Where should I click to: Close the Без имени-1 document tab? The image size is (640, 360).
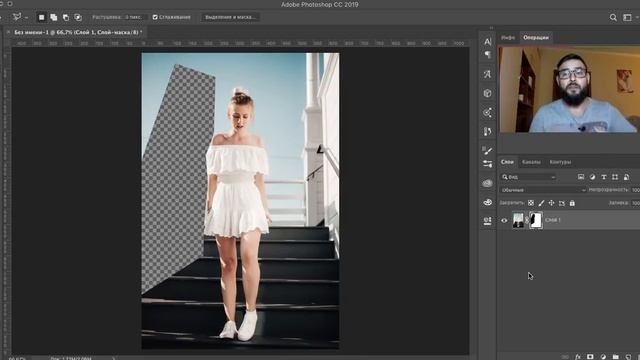tap(8, 32)
